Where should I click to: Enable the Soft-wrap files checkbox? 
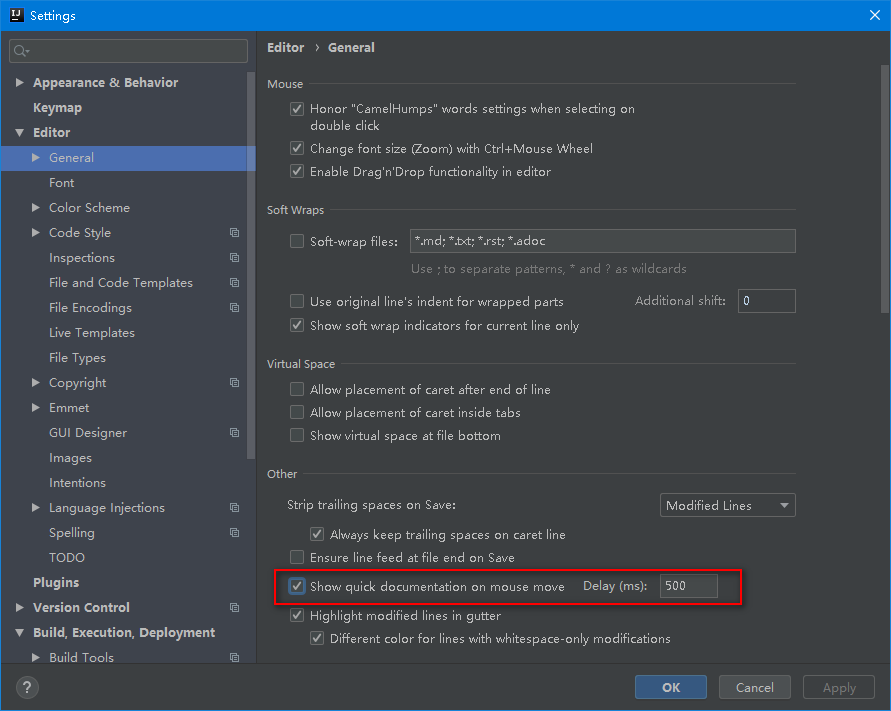(297, 241)
